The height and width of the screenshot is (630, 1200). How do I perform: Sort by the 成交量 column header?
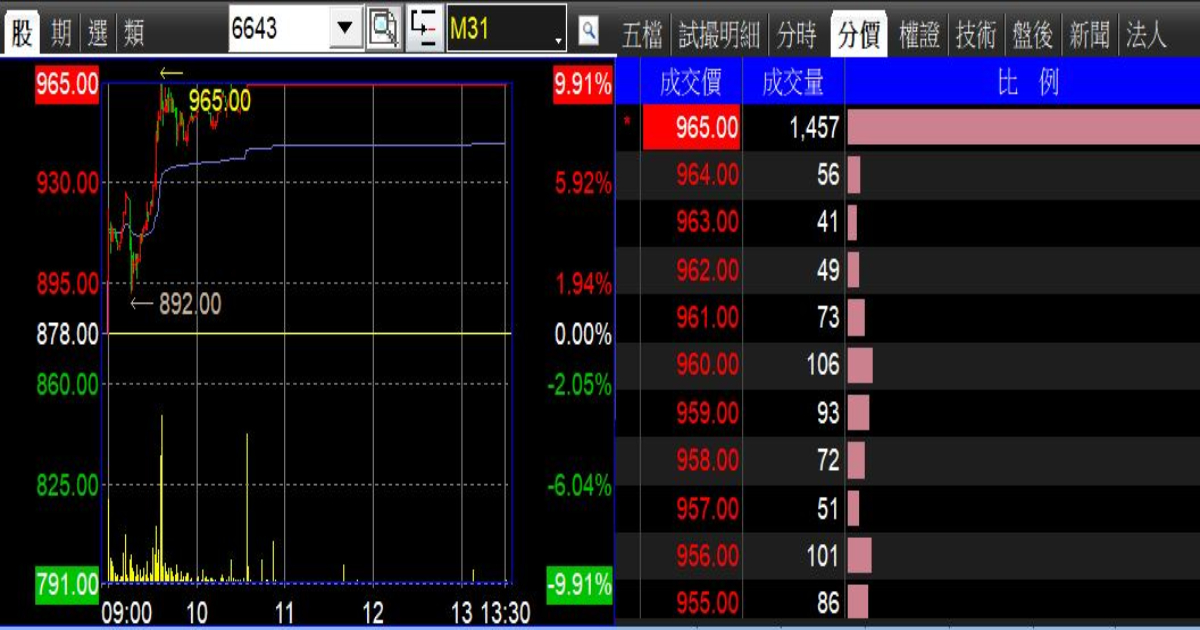pos(793,82)
